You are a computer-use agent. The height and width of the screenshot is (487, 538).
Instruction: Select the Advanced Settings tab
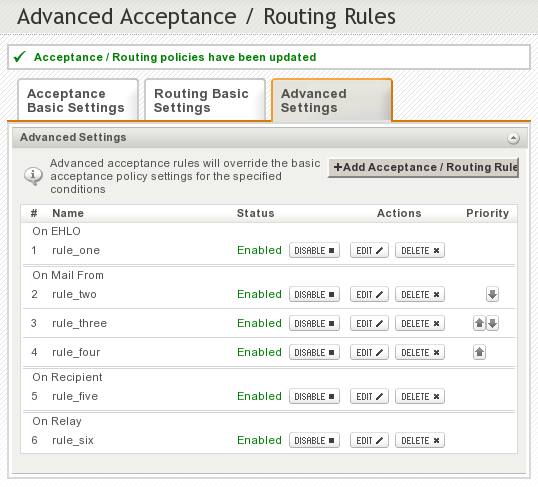point(332,100)
